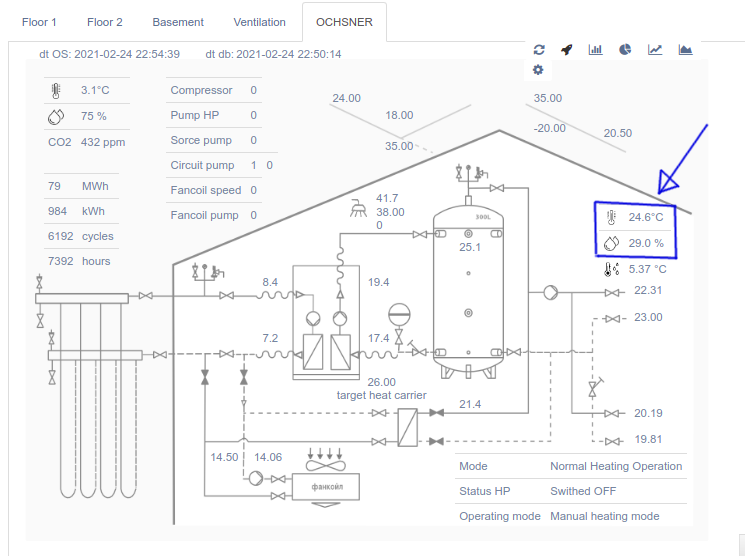Click the CO2 432 ppm reading

click(86, 142)
